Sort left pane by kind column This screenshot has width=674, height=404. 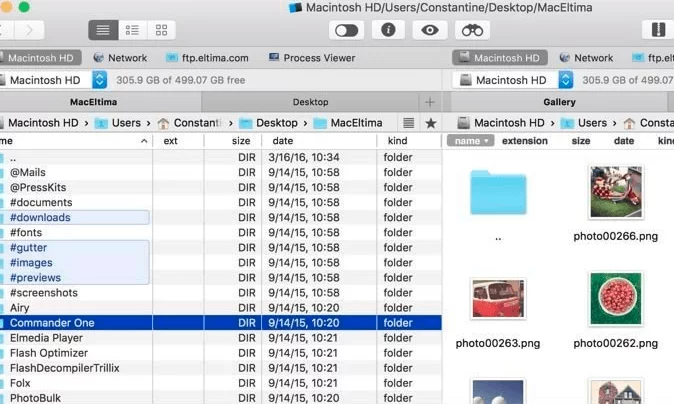(x=398, y=141)
